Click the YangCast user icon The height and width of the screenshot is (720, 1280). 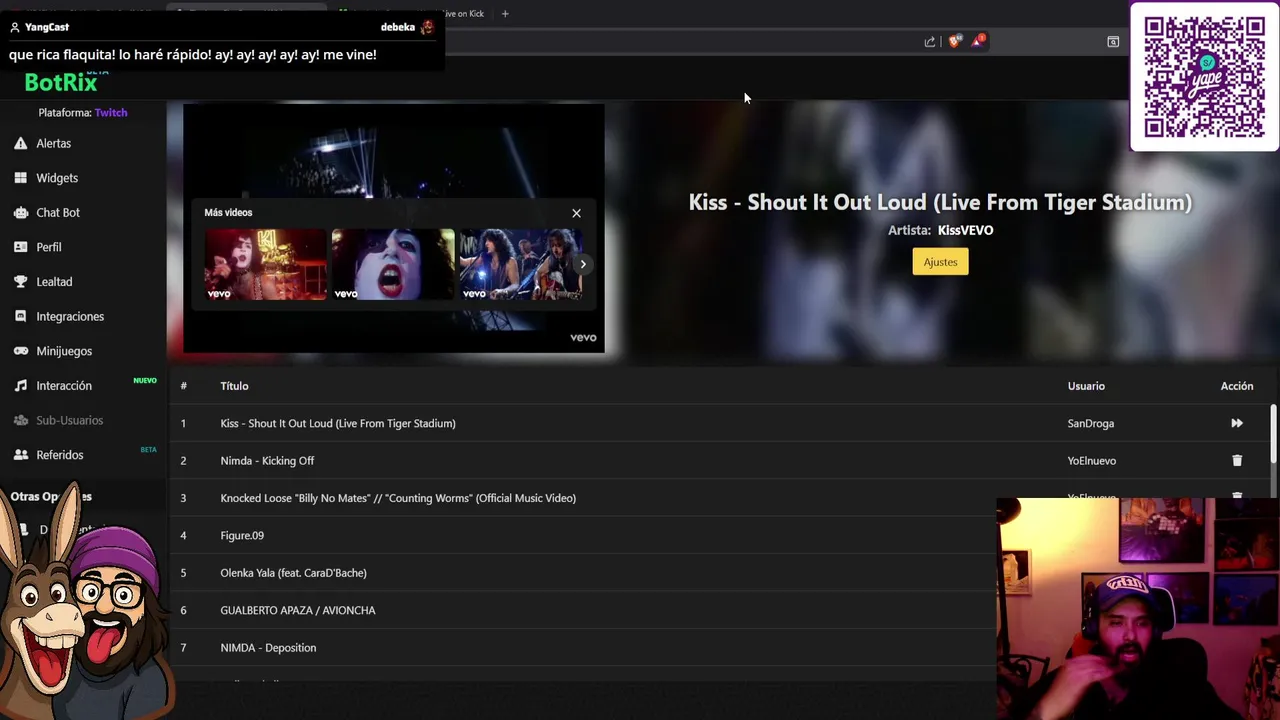click(x=14, y=27)
